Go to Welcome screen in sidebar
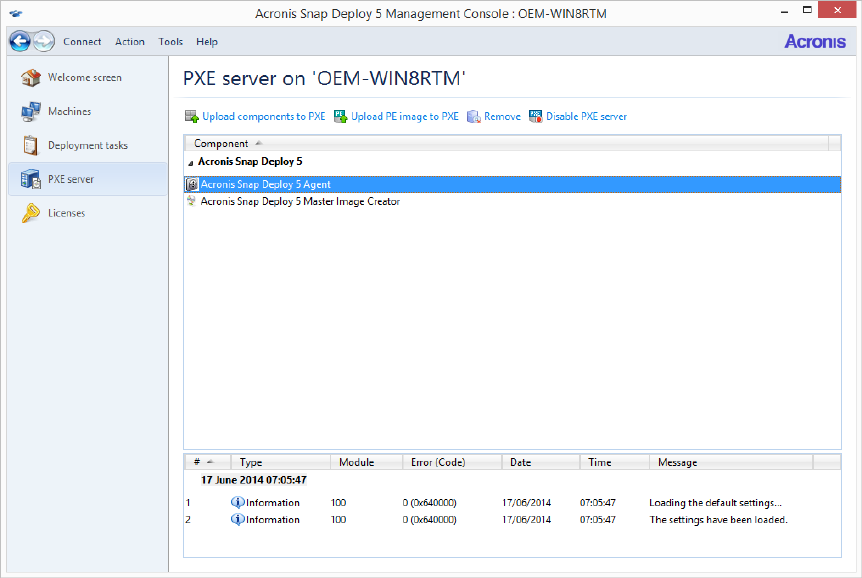This screenshot has height=578, width=862. point(85,78)
